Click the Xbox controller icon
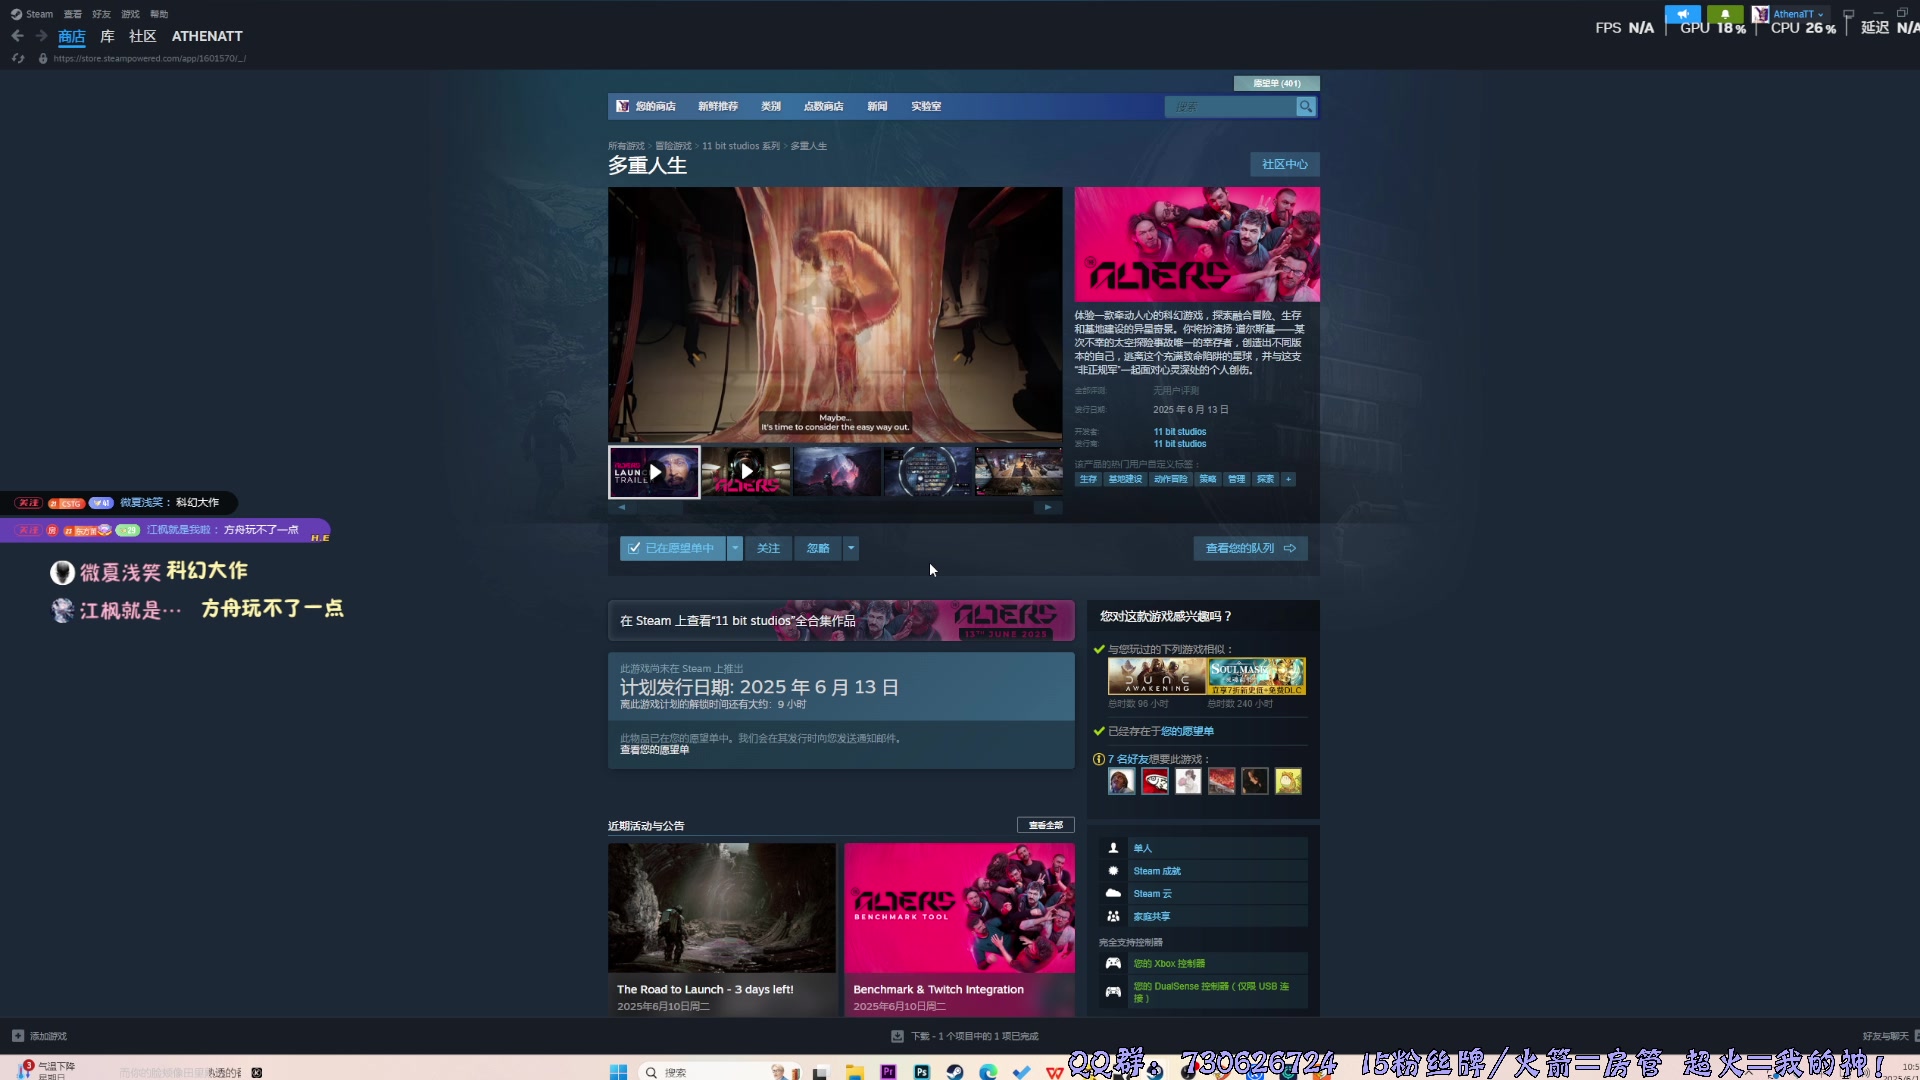Image resolution: width=1920 pixels, height=1080 pixels. pos(1113,963)
